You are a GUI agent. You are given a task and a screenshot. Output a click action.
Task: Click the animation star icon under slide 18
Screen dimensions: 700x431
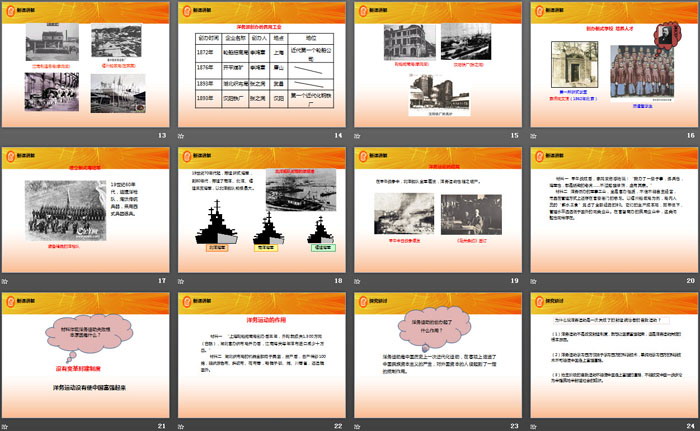point(181,281)
